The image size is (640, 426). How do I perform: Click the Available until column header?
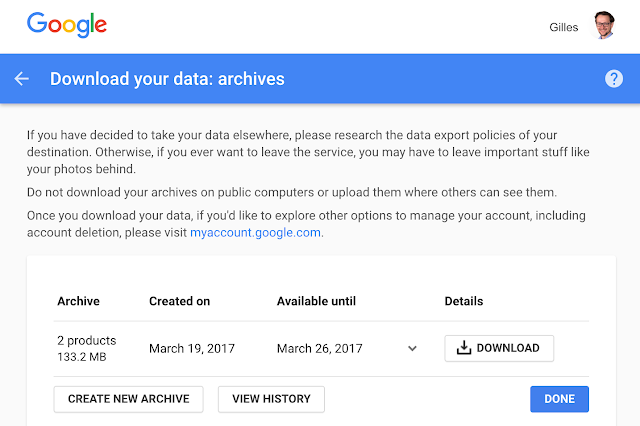[x=316, y=301]
